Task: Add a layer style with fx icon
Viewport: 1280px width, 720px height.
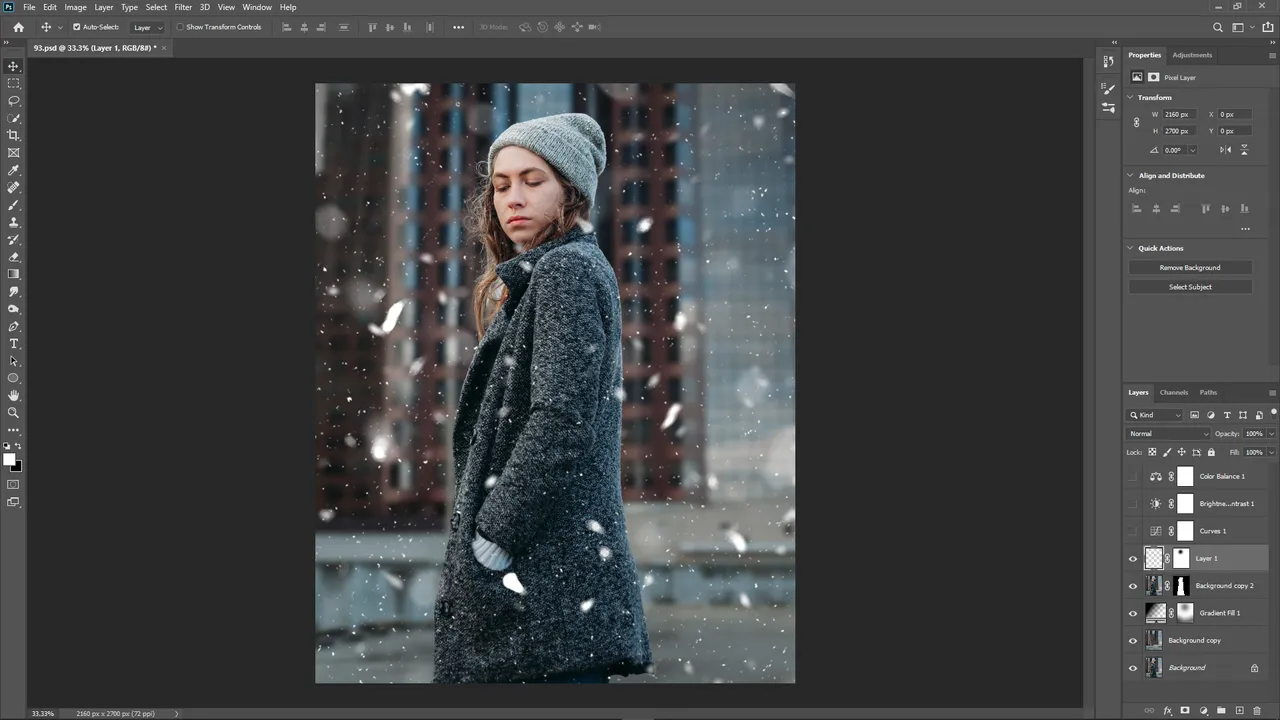Action: (x=1167, y=710)
